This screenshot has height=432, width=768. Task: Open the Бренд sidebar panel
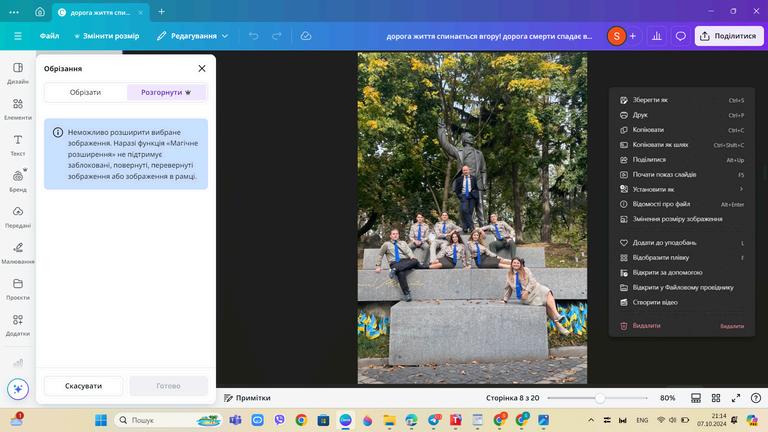(x=18, y=181)
